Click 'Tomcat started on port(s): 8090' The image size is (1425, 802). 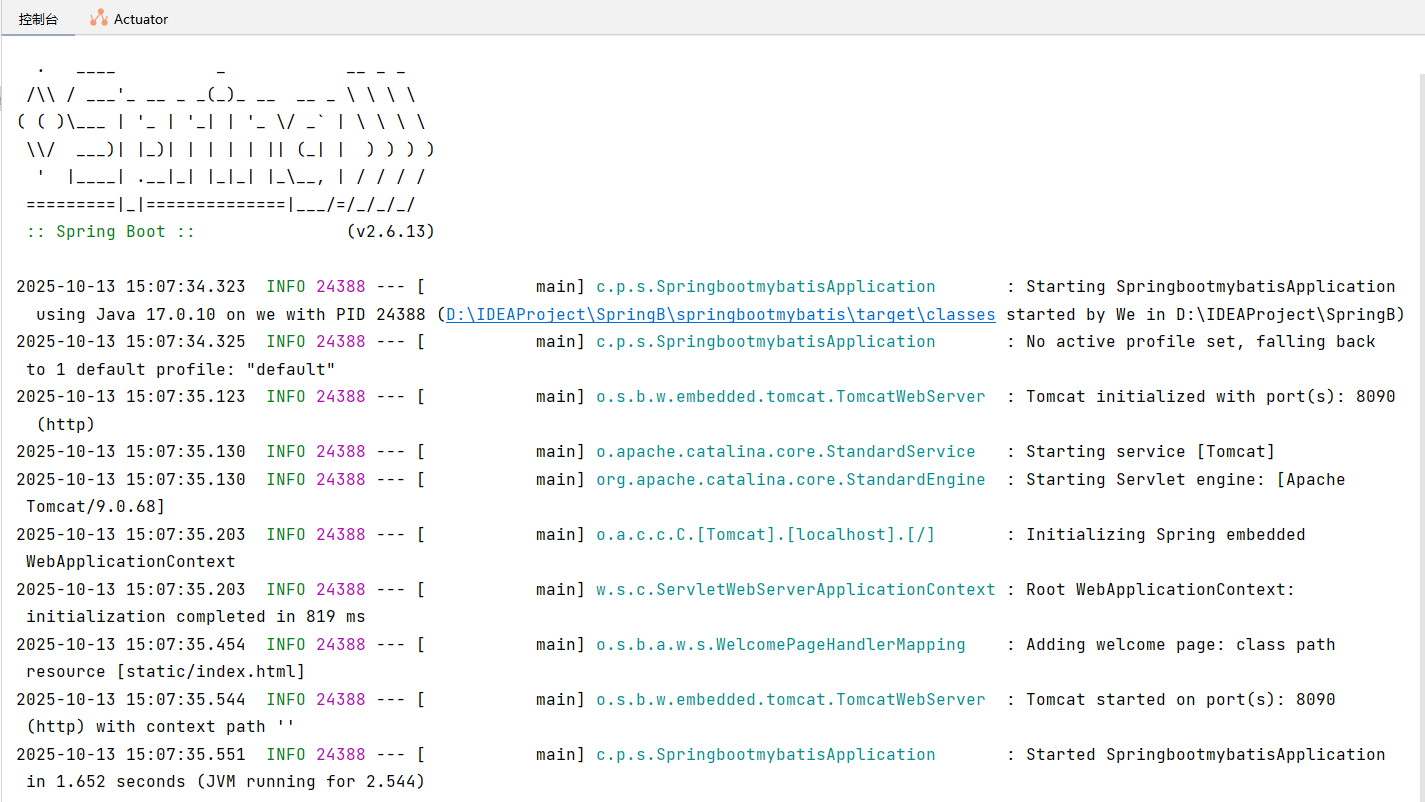click(1181, 699)
